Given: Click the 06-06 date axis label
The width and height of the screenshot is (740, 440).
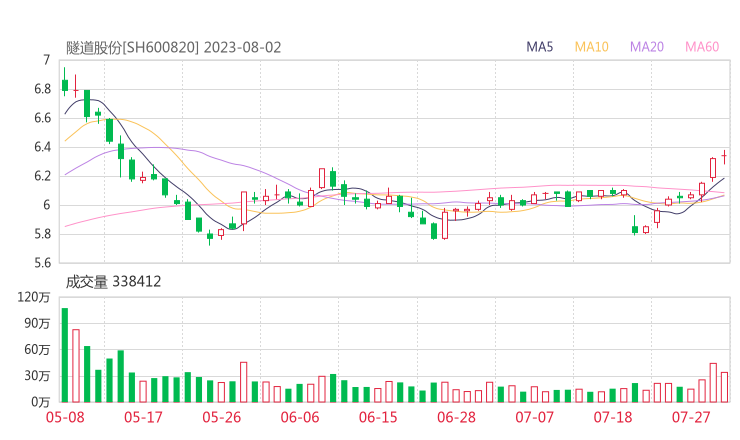Looking at the screenshot, I should (300, 417).
